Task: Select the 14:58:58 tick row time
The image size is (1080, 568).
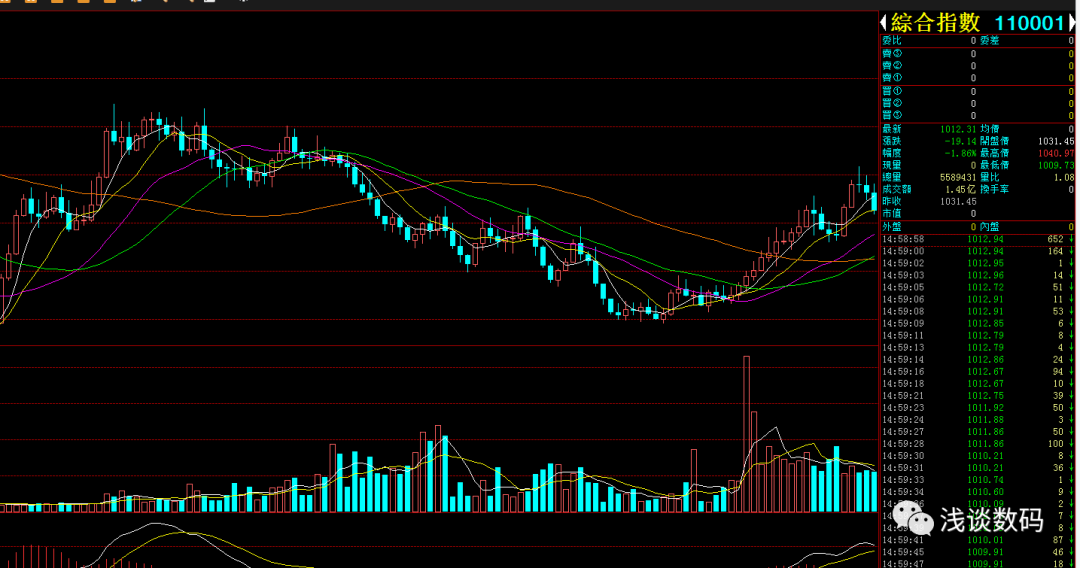Action: pyautogui.click(x=903, y=239)
